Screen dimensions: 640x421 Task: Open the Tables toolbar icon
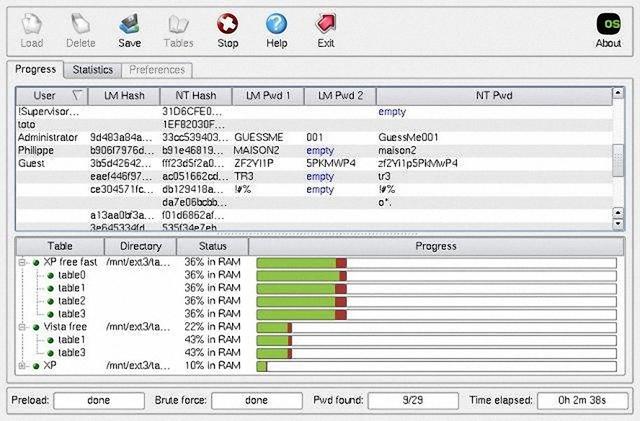coord(179,25)
